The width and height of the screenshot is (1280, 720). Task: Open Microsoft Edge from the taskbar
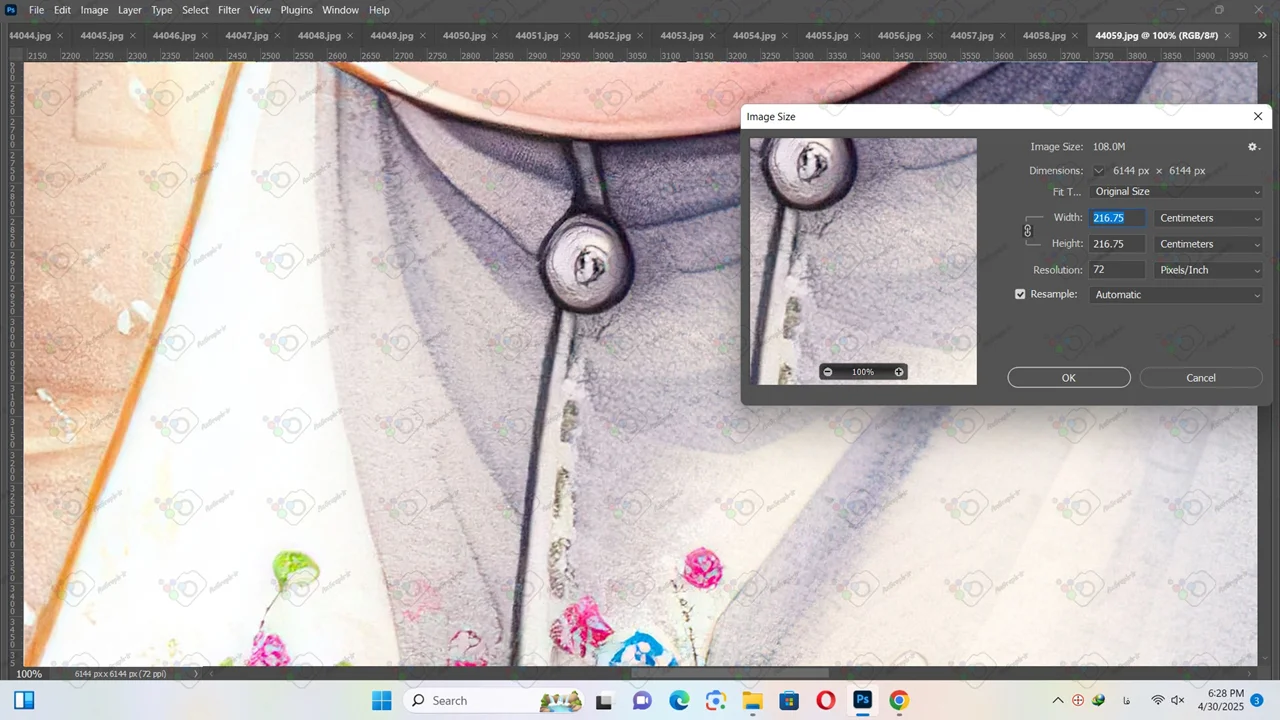point(679,701)
